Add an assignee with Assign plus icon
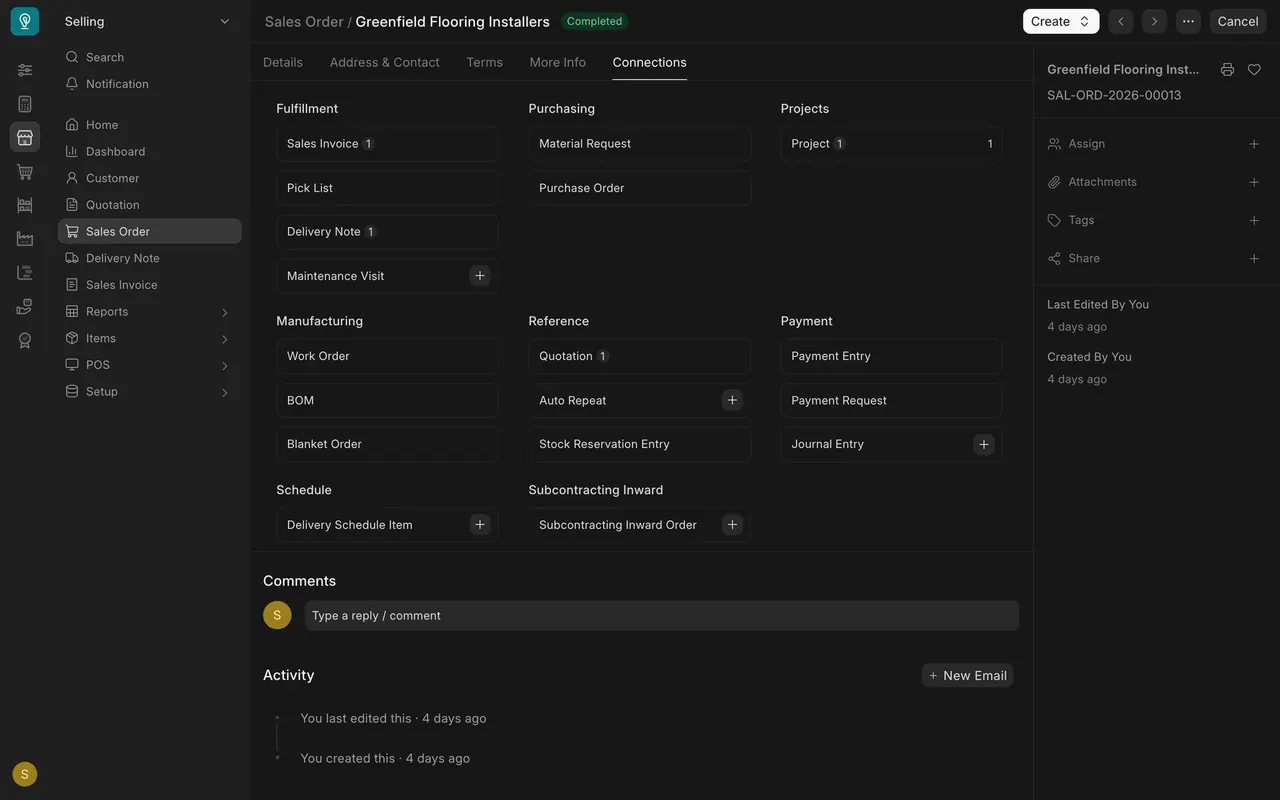This screenshot has width=1280, height=800. 1254,144
